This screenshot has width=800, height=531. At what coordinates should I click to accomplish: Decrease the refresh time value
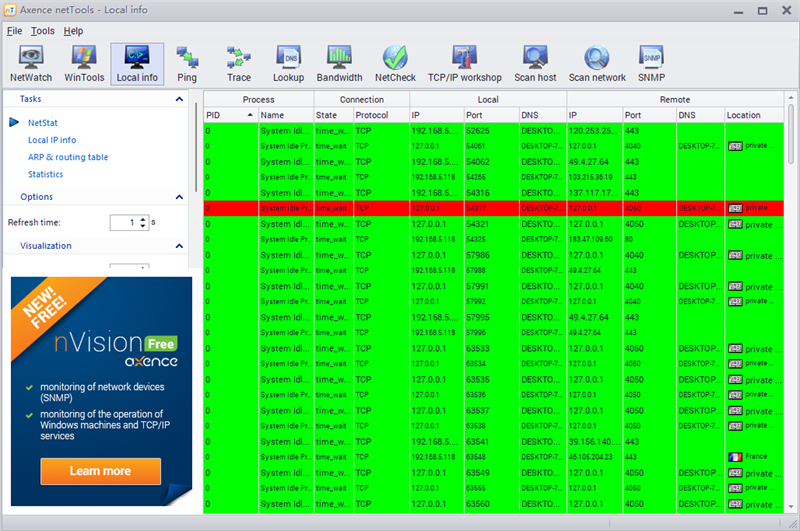coord(143,226)
